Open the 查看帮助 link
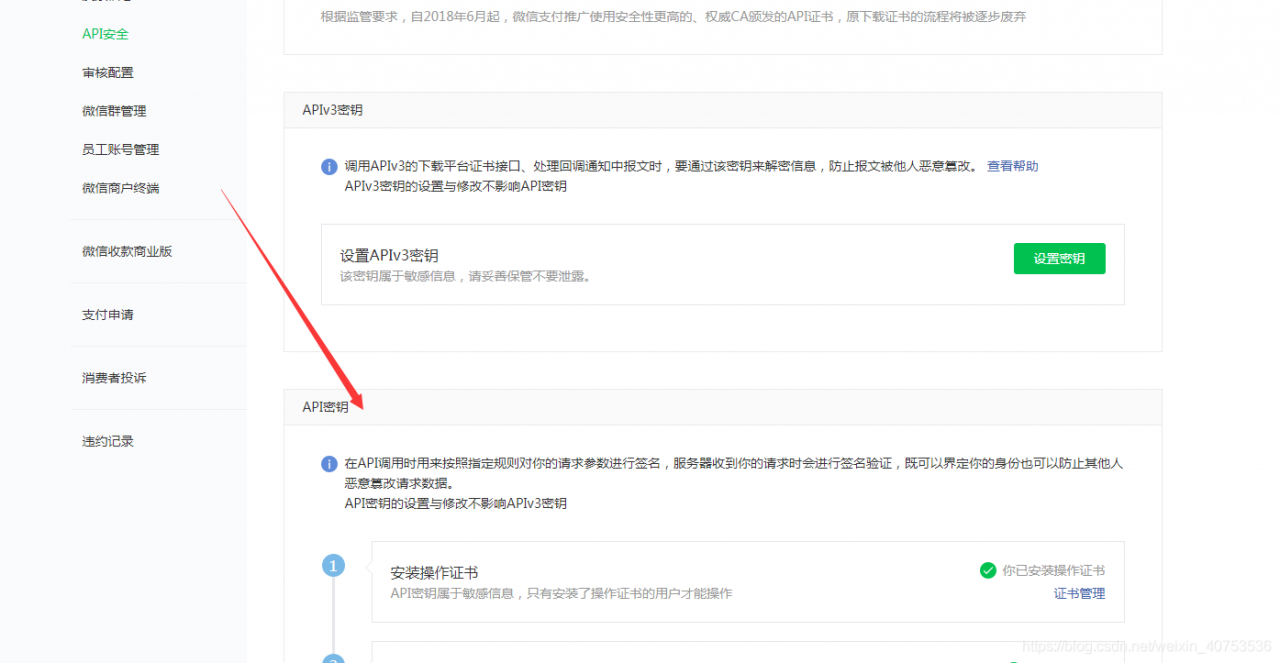The image size is (1280, 663). click(1012, 166)
